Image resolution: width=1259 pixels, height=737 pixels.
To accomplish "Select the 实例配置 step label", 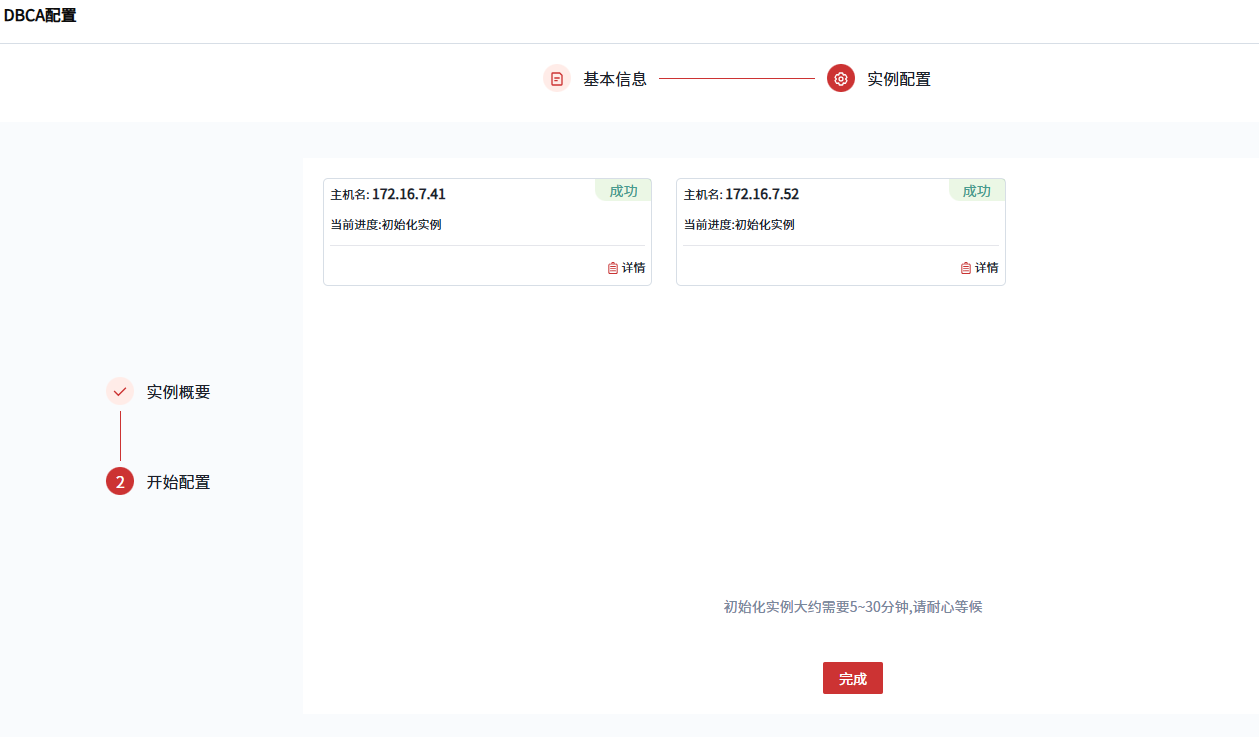I will coord(898,79).
